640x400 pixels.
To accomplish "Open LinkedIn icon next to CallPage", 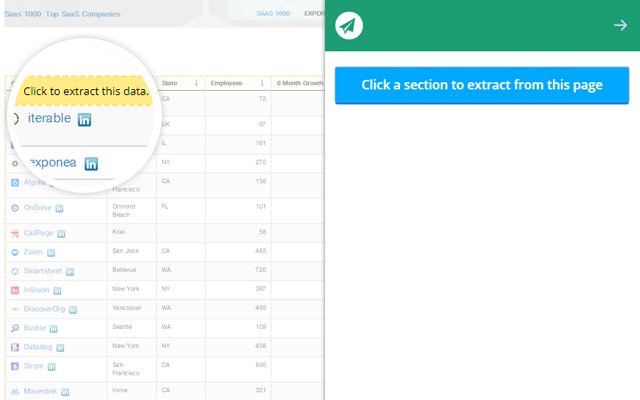I will (61, 234).
